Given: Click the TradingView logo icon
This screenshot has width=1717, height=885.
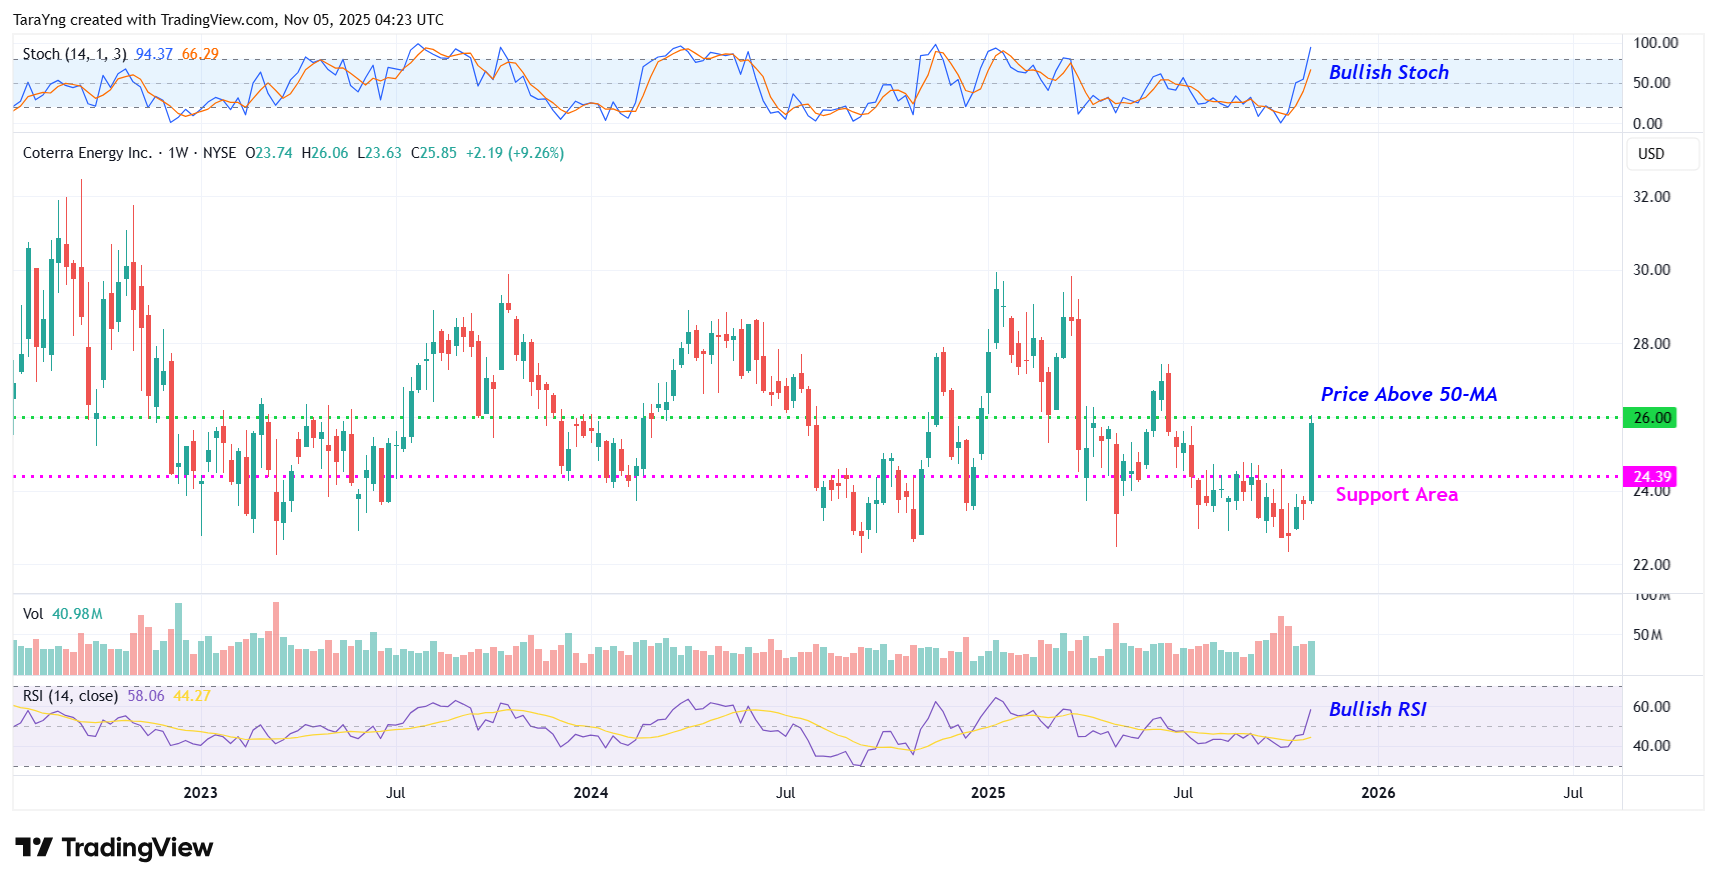Looking at the screenshot, I should click(34, 848).
